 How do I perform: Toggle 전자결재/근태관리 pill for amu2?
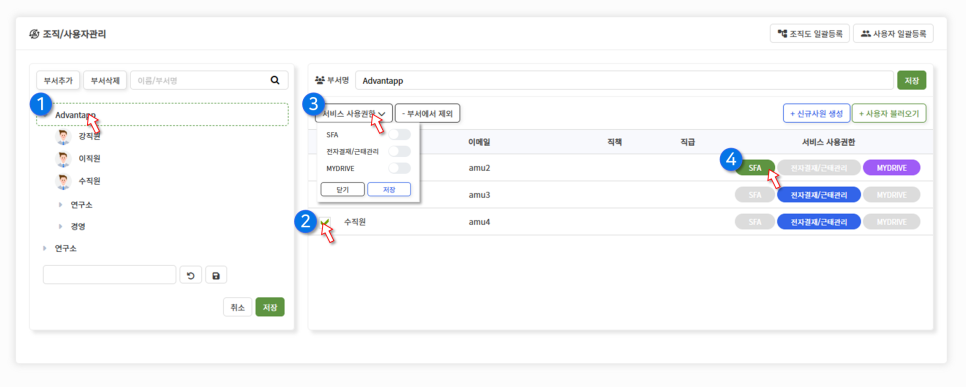[x=819, y=168]
